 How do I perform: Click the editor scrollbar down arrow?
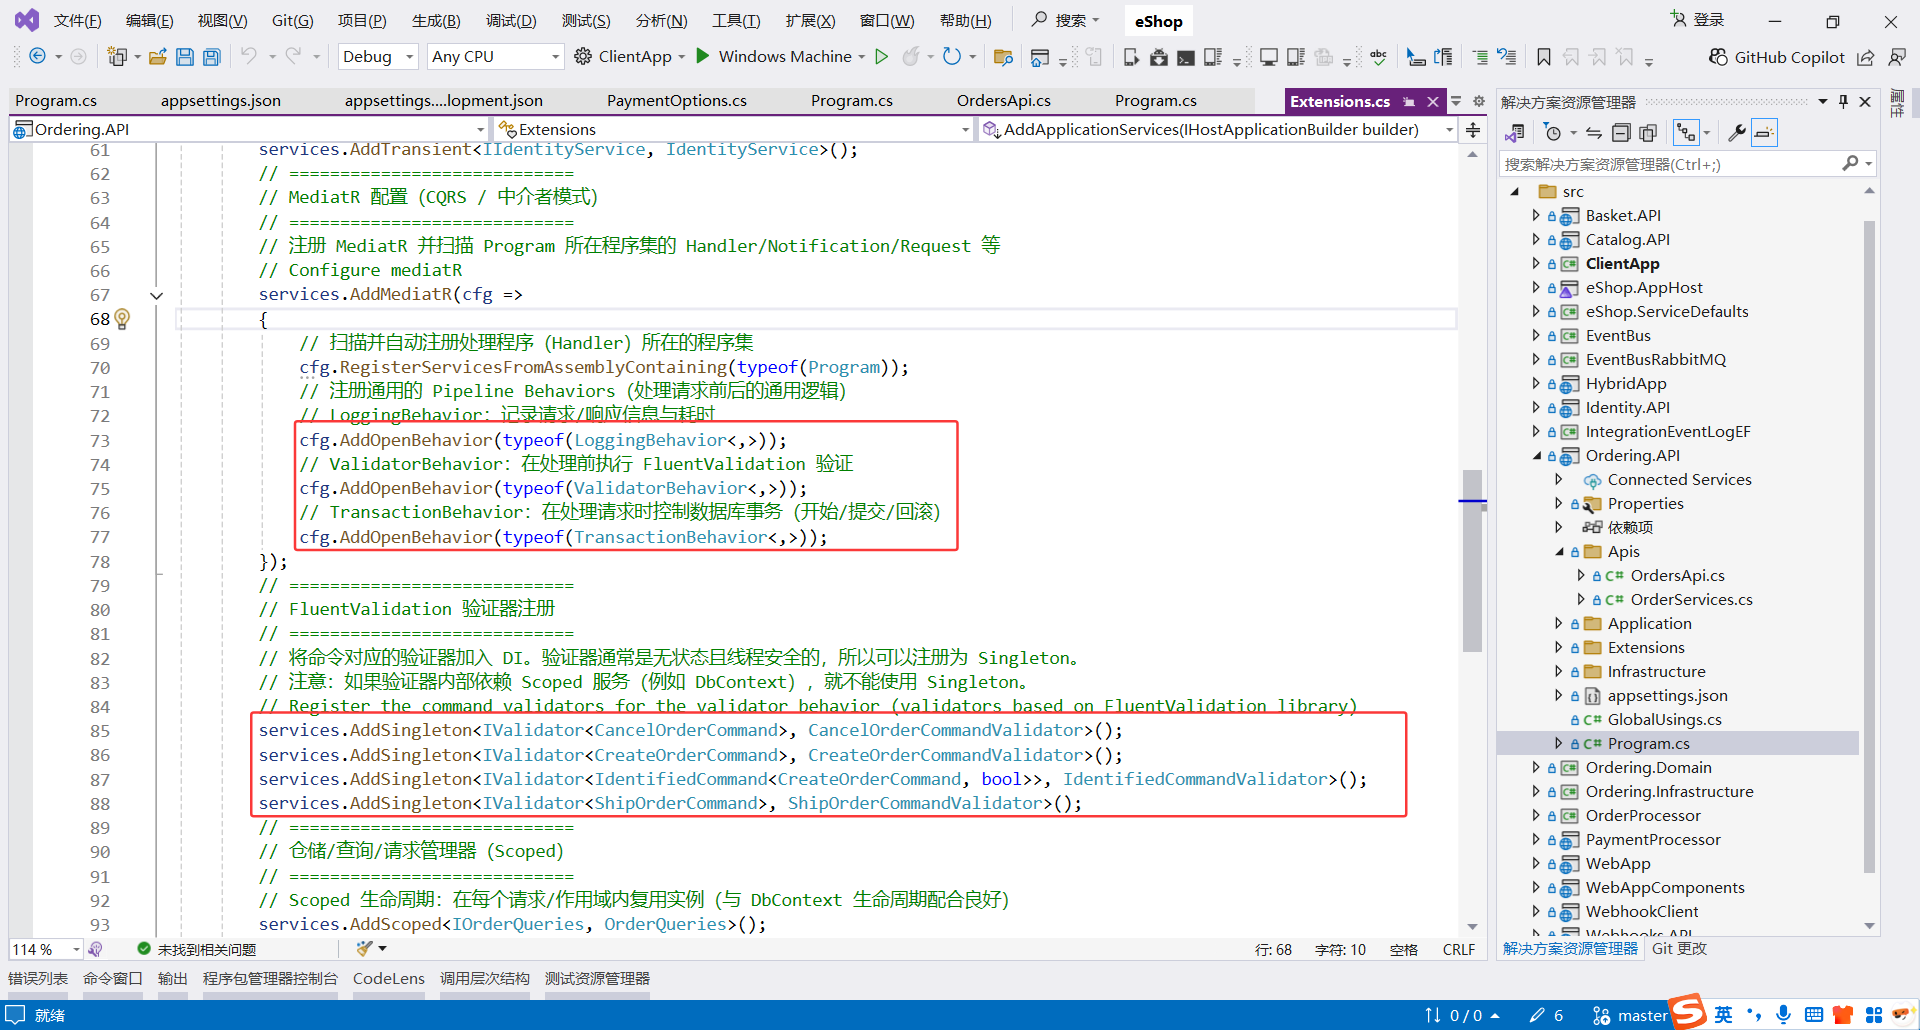coord(1472,927)
